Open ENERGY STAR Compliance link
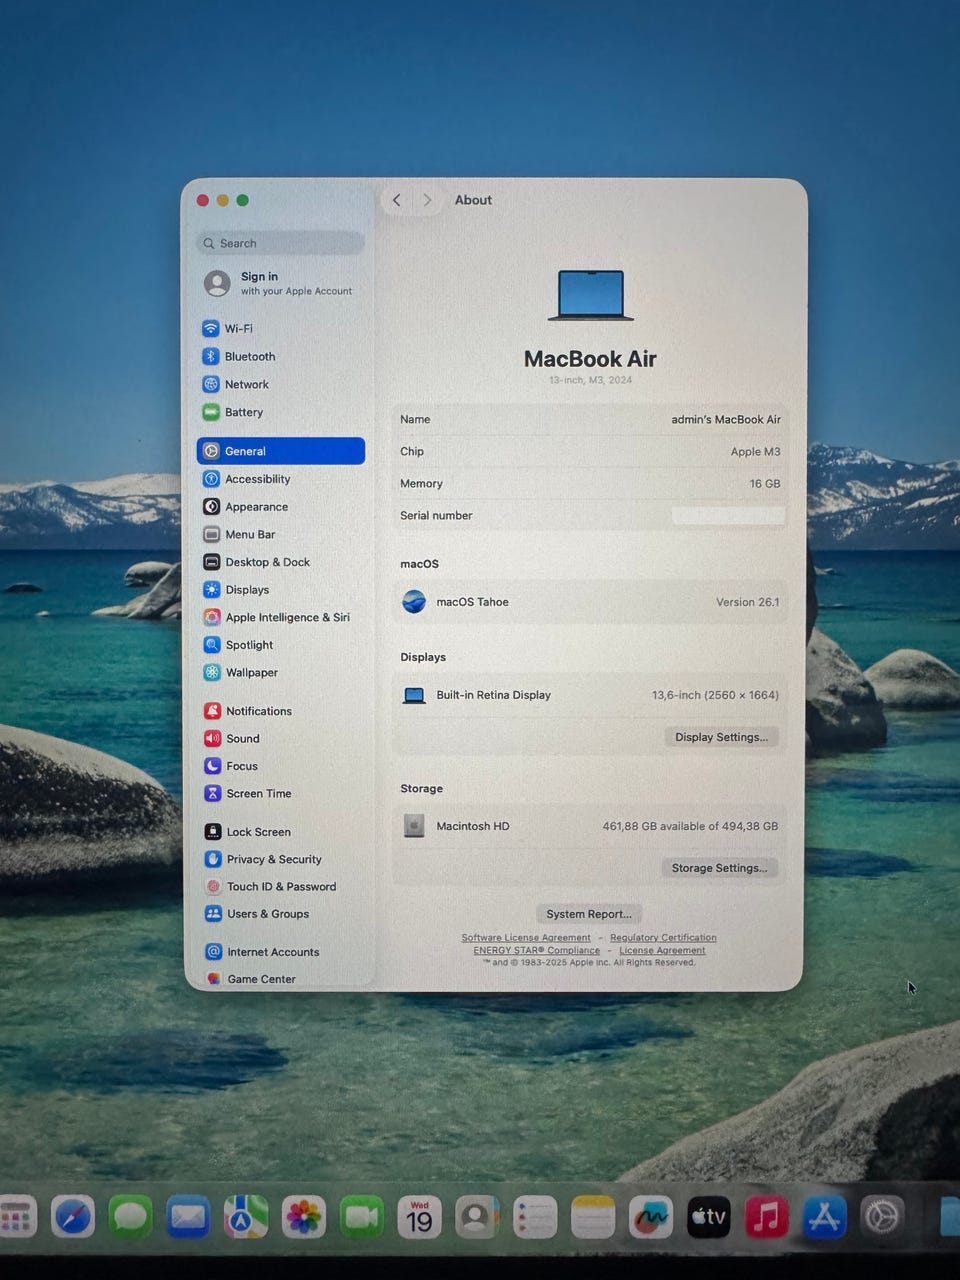 (537, 951)
